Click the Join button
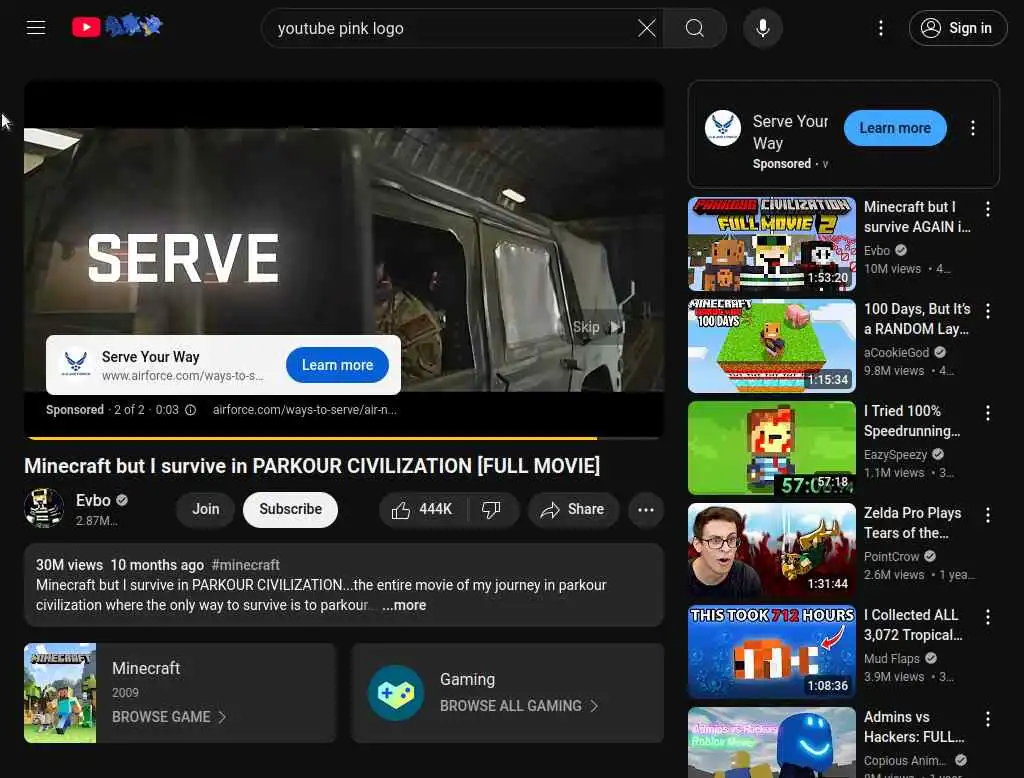 coord(206,510)
